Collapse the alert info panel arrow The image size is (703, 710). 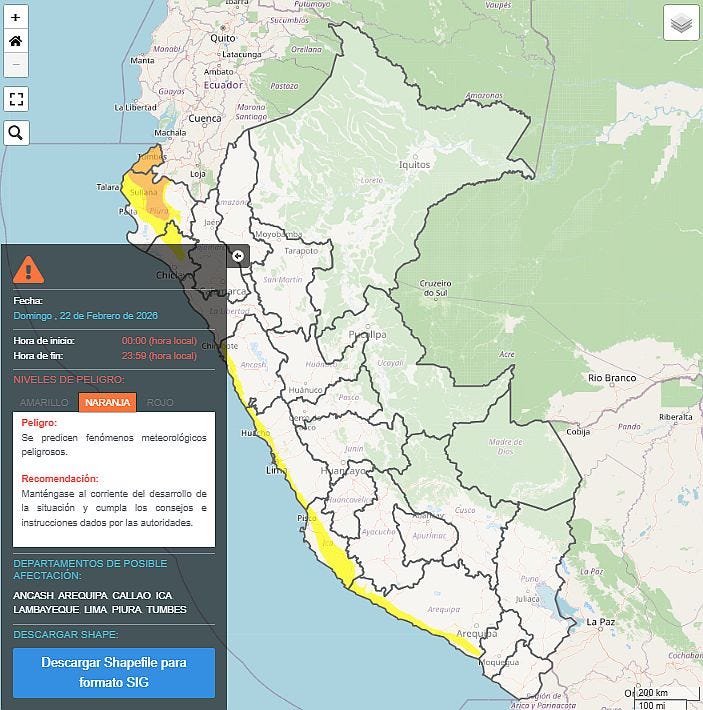click(238, 256)
